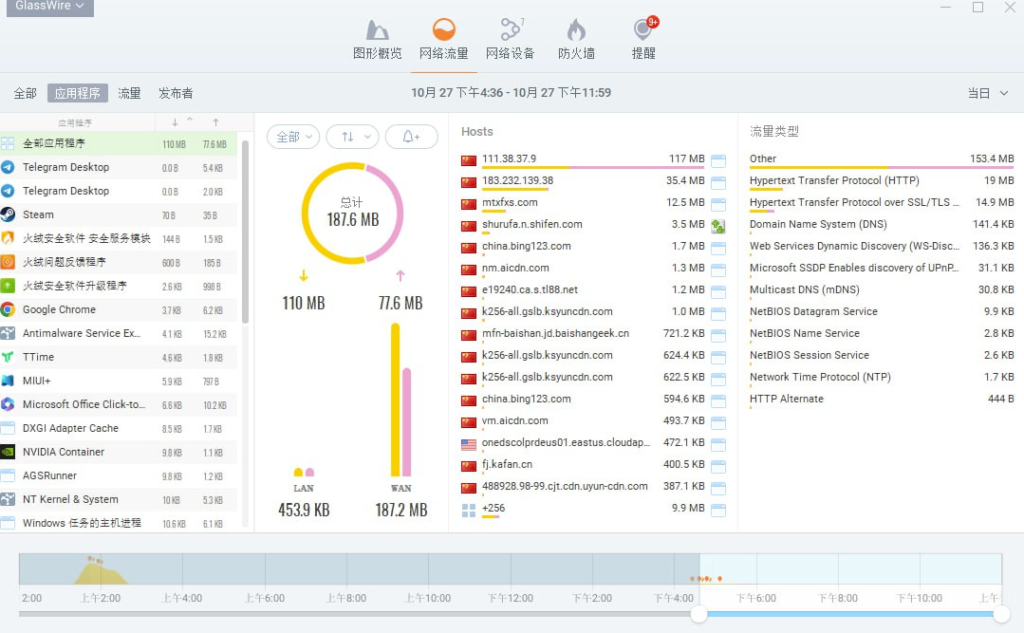Switch to the 流量 (Traffic) tab
Screen dimensions: 1024x633
pos(128,92)
